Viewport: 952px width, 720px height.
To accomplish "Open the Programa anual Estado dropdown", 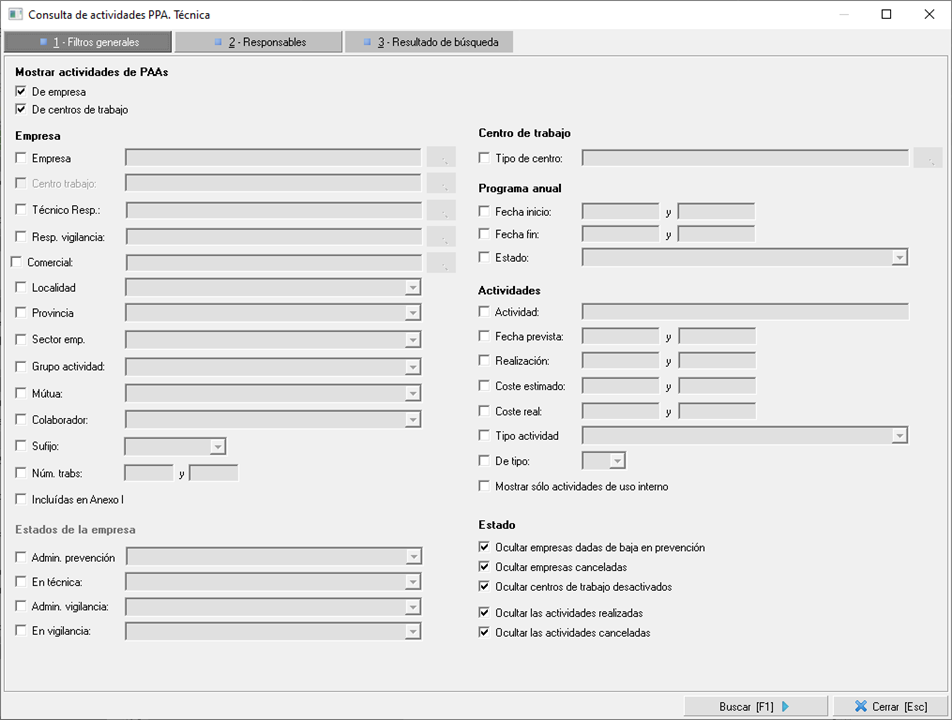I will [899, 258].
